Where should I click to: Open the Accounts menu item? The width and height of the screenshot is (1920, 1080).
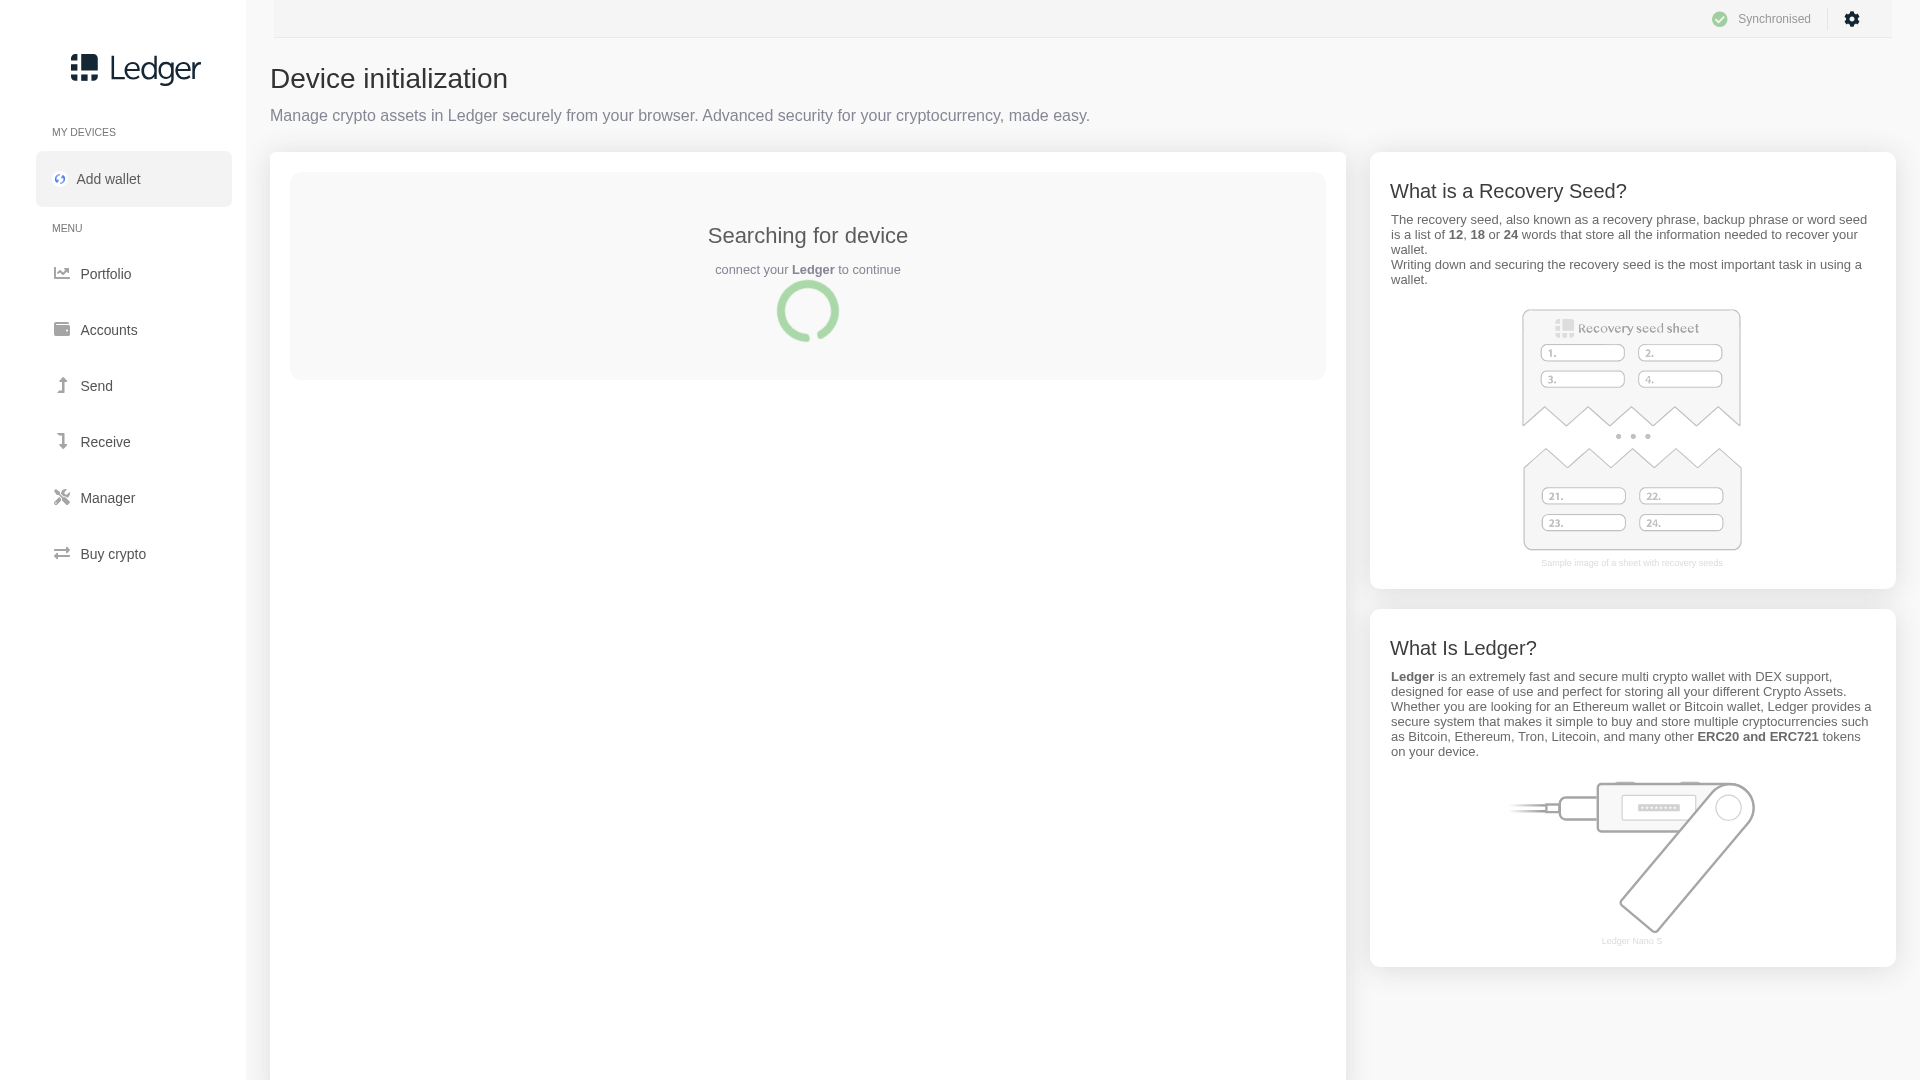click(x=134, y=330)
